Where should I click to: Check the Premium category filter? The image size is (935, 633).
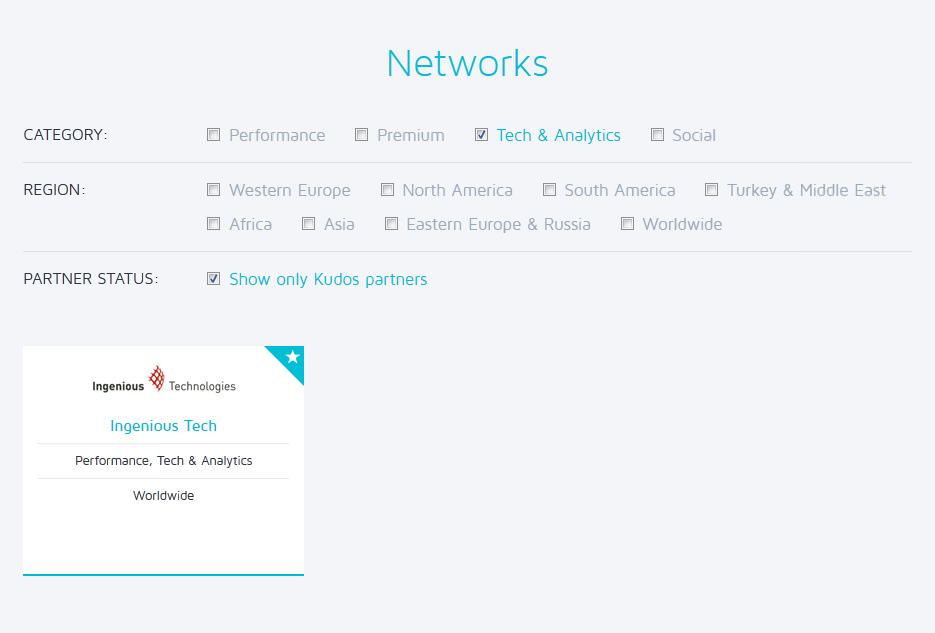361,135
